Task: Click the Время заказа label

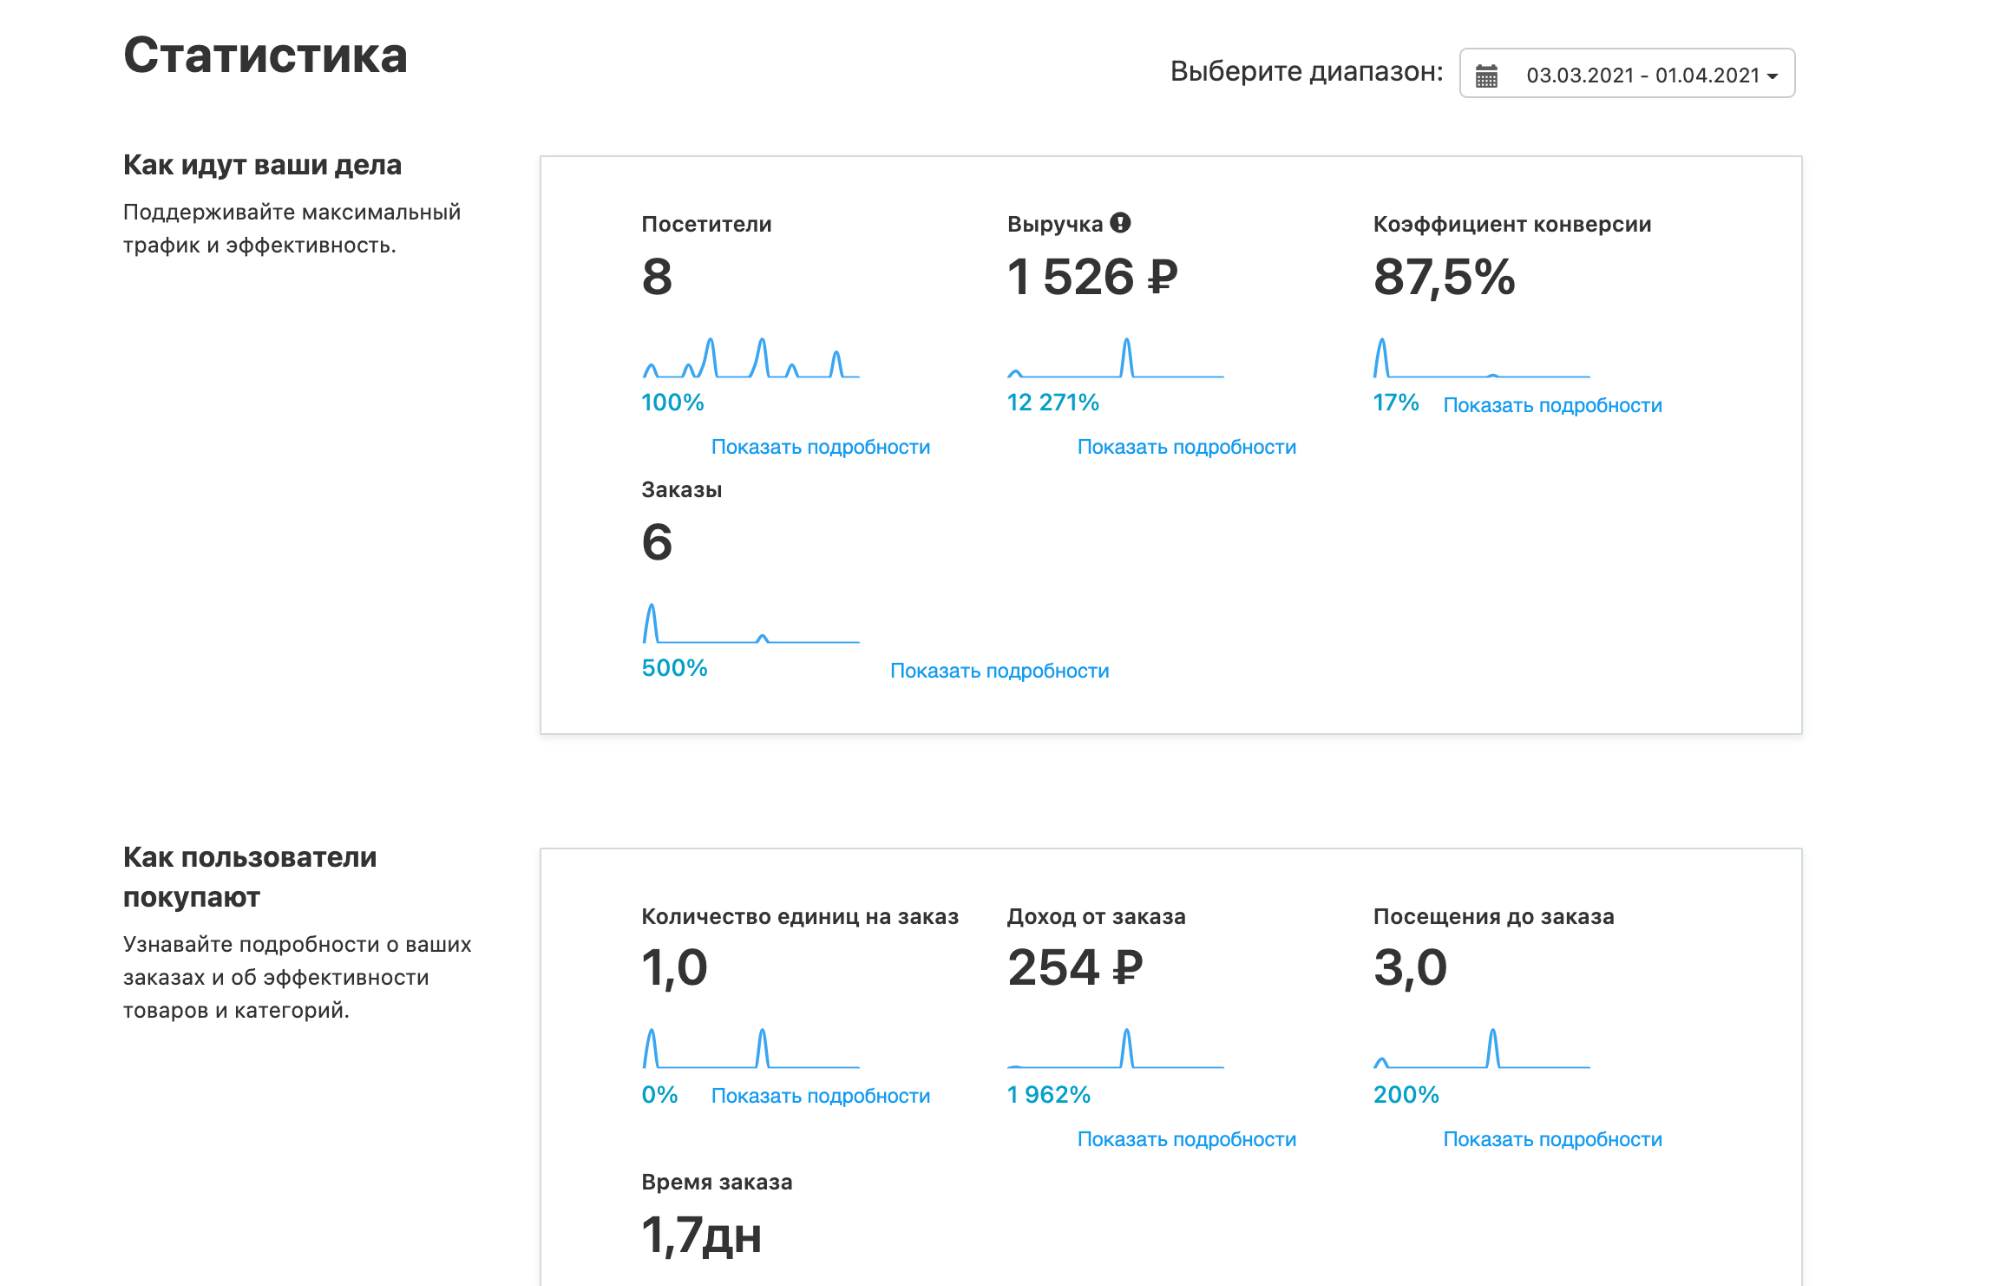Action: pyautogui.click(x=717, y=1182)
